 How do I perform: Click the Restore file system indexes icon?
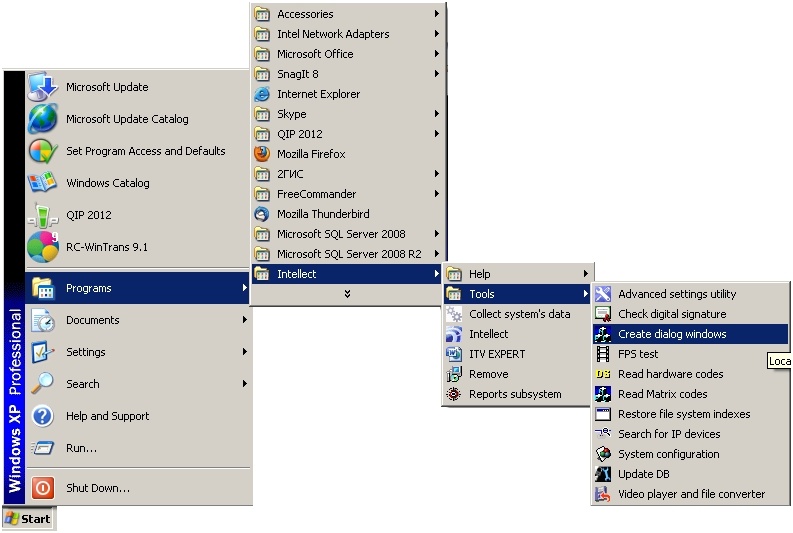pyautogui.click(x=603, y=414)
